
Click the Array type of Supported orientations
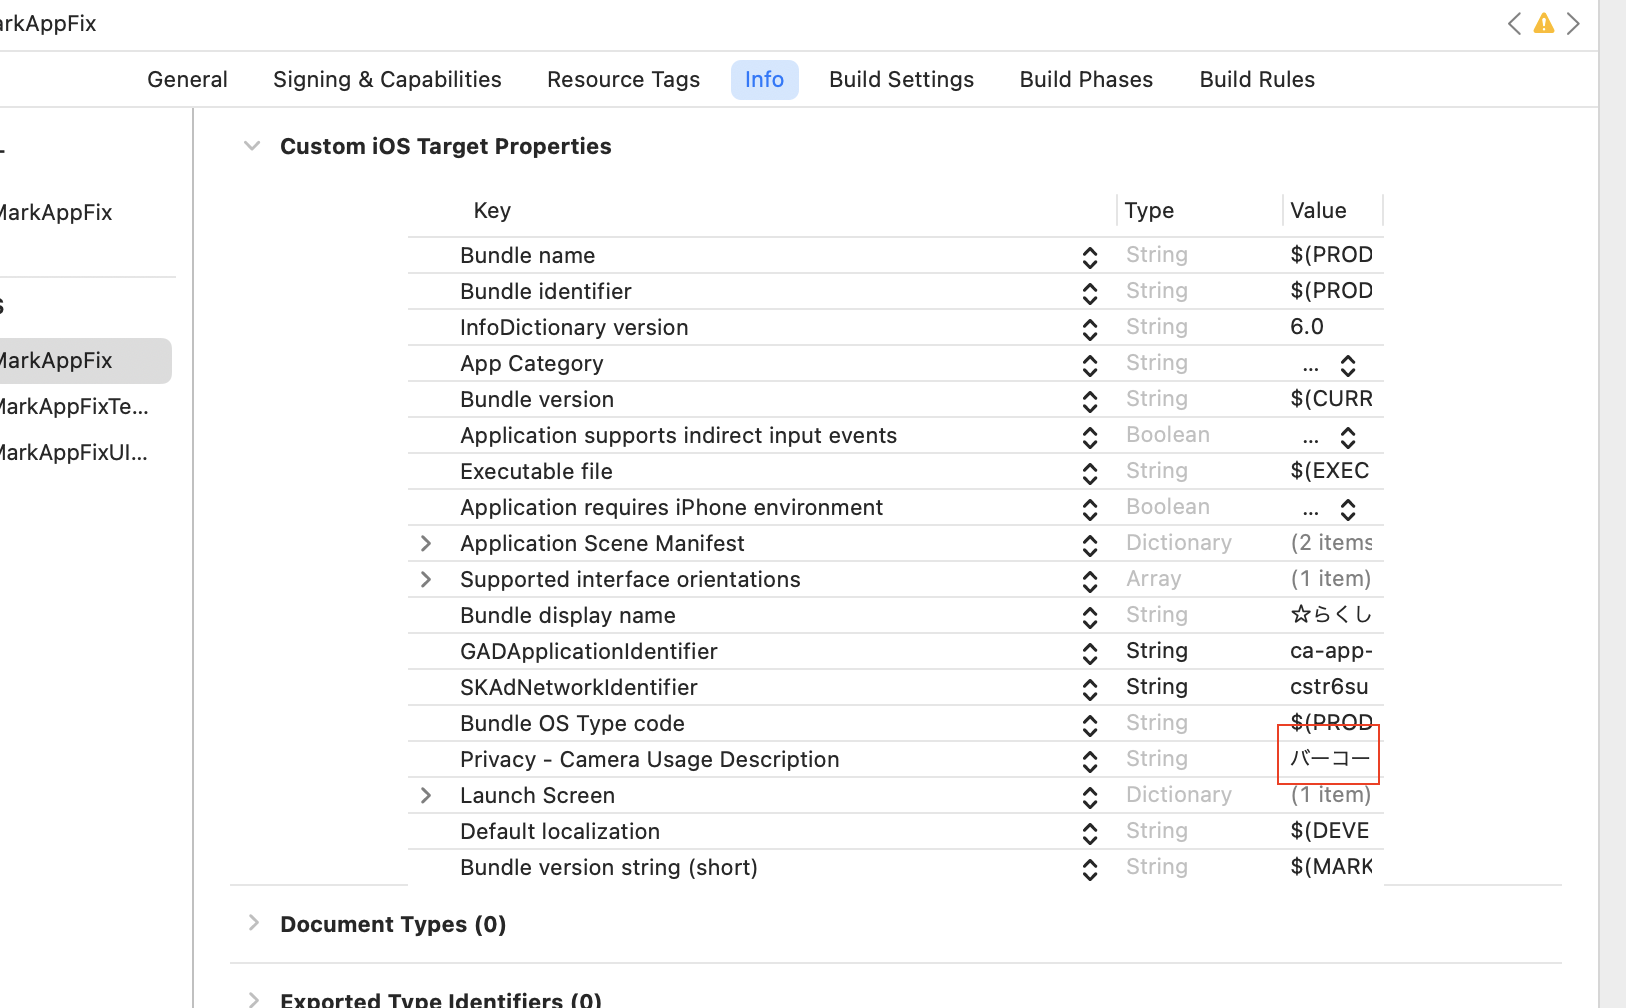tap(1153, 579)
